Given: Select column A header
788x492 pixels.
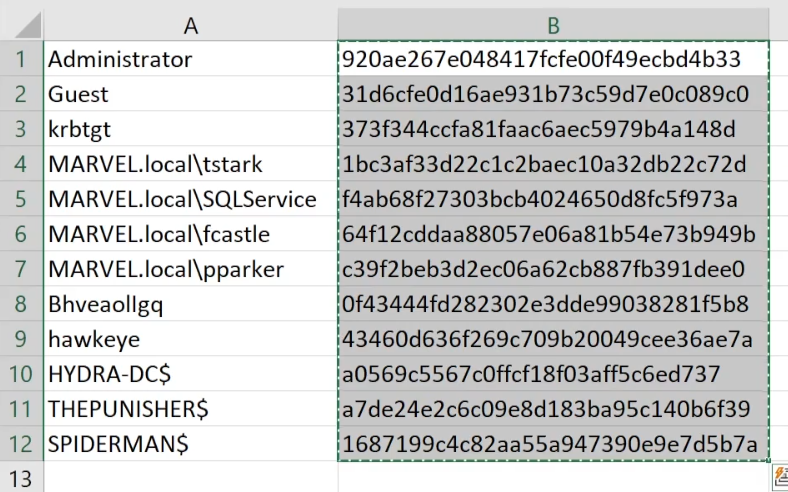Looking at the screenshot, I should coord(190,26).
